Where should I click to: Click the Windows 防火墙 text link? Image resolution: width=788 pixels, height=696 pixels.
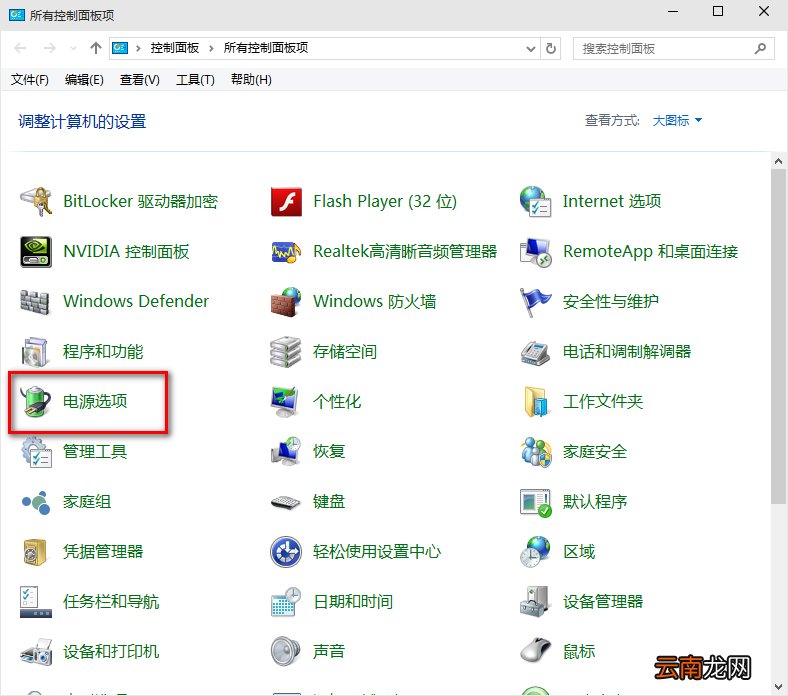(374, 302)
